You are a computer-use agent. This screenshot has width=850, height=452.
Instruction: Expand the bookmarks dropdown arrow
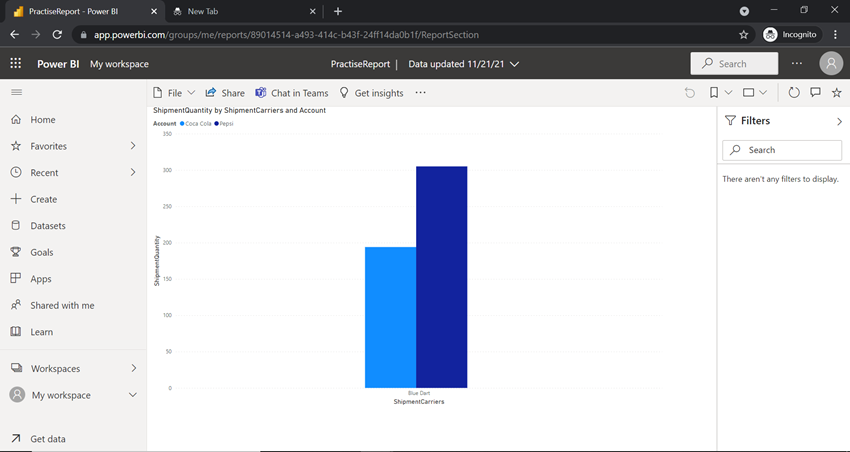[x=729, y=93]
